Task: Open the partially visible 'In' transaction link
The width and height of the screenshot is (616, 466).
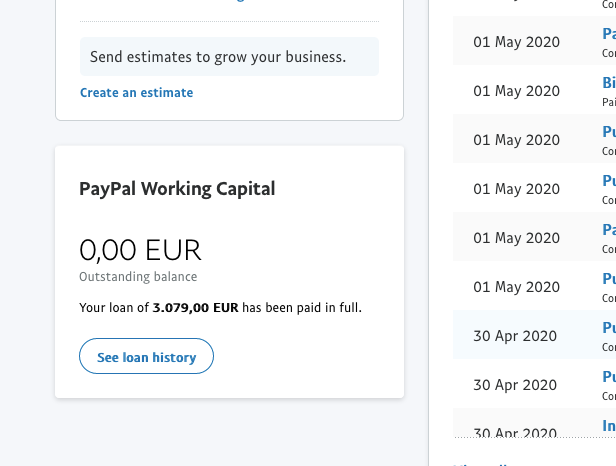Action: [x=609, y=426]
